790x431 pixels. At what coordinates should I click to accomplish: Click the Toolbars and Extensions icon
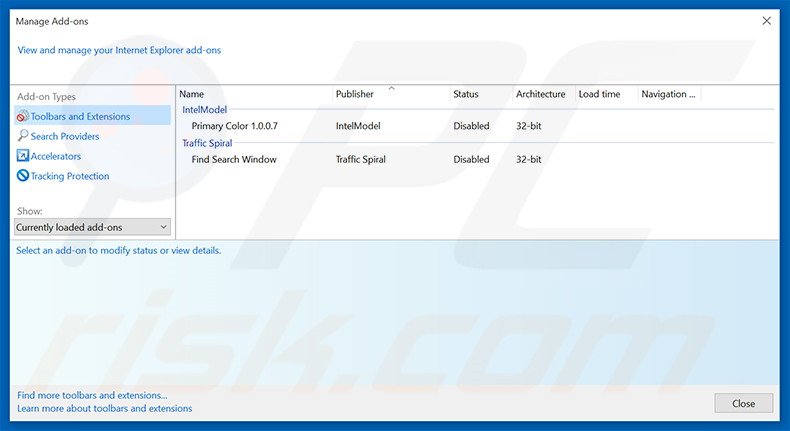click(x=23, y=116)
